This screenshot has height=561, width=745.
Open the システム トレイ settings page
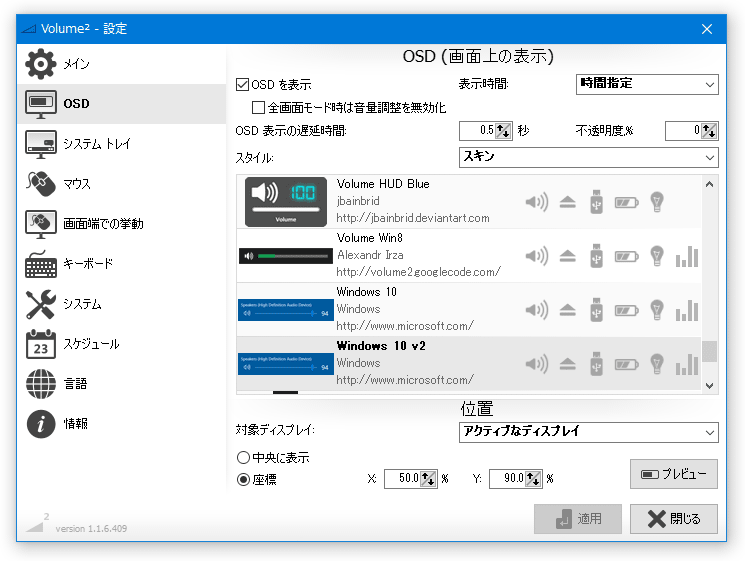click(x=121, y=143)
